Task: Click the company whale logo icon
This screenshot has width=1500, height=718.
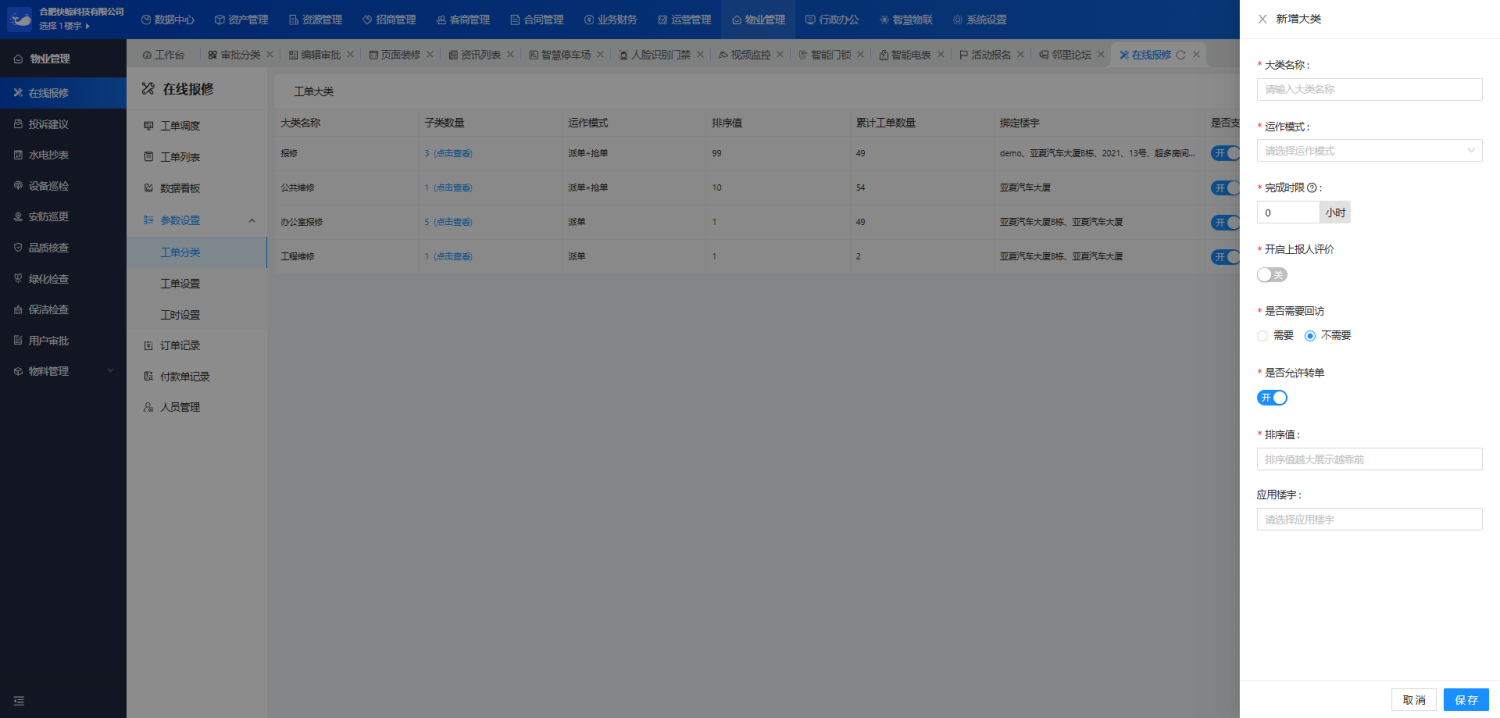Action: 20,19
